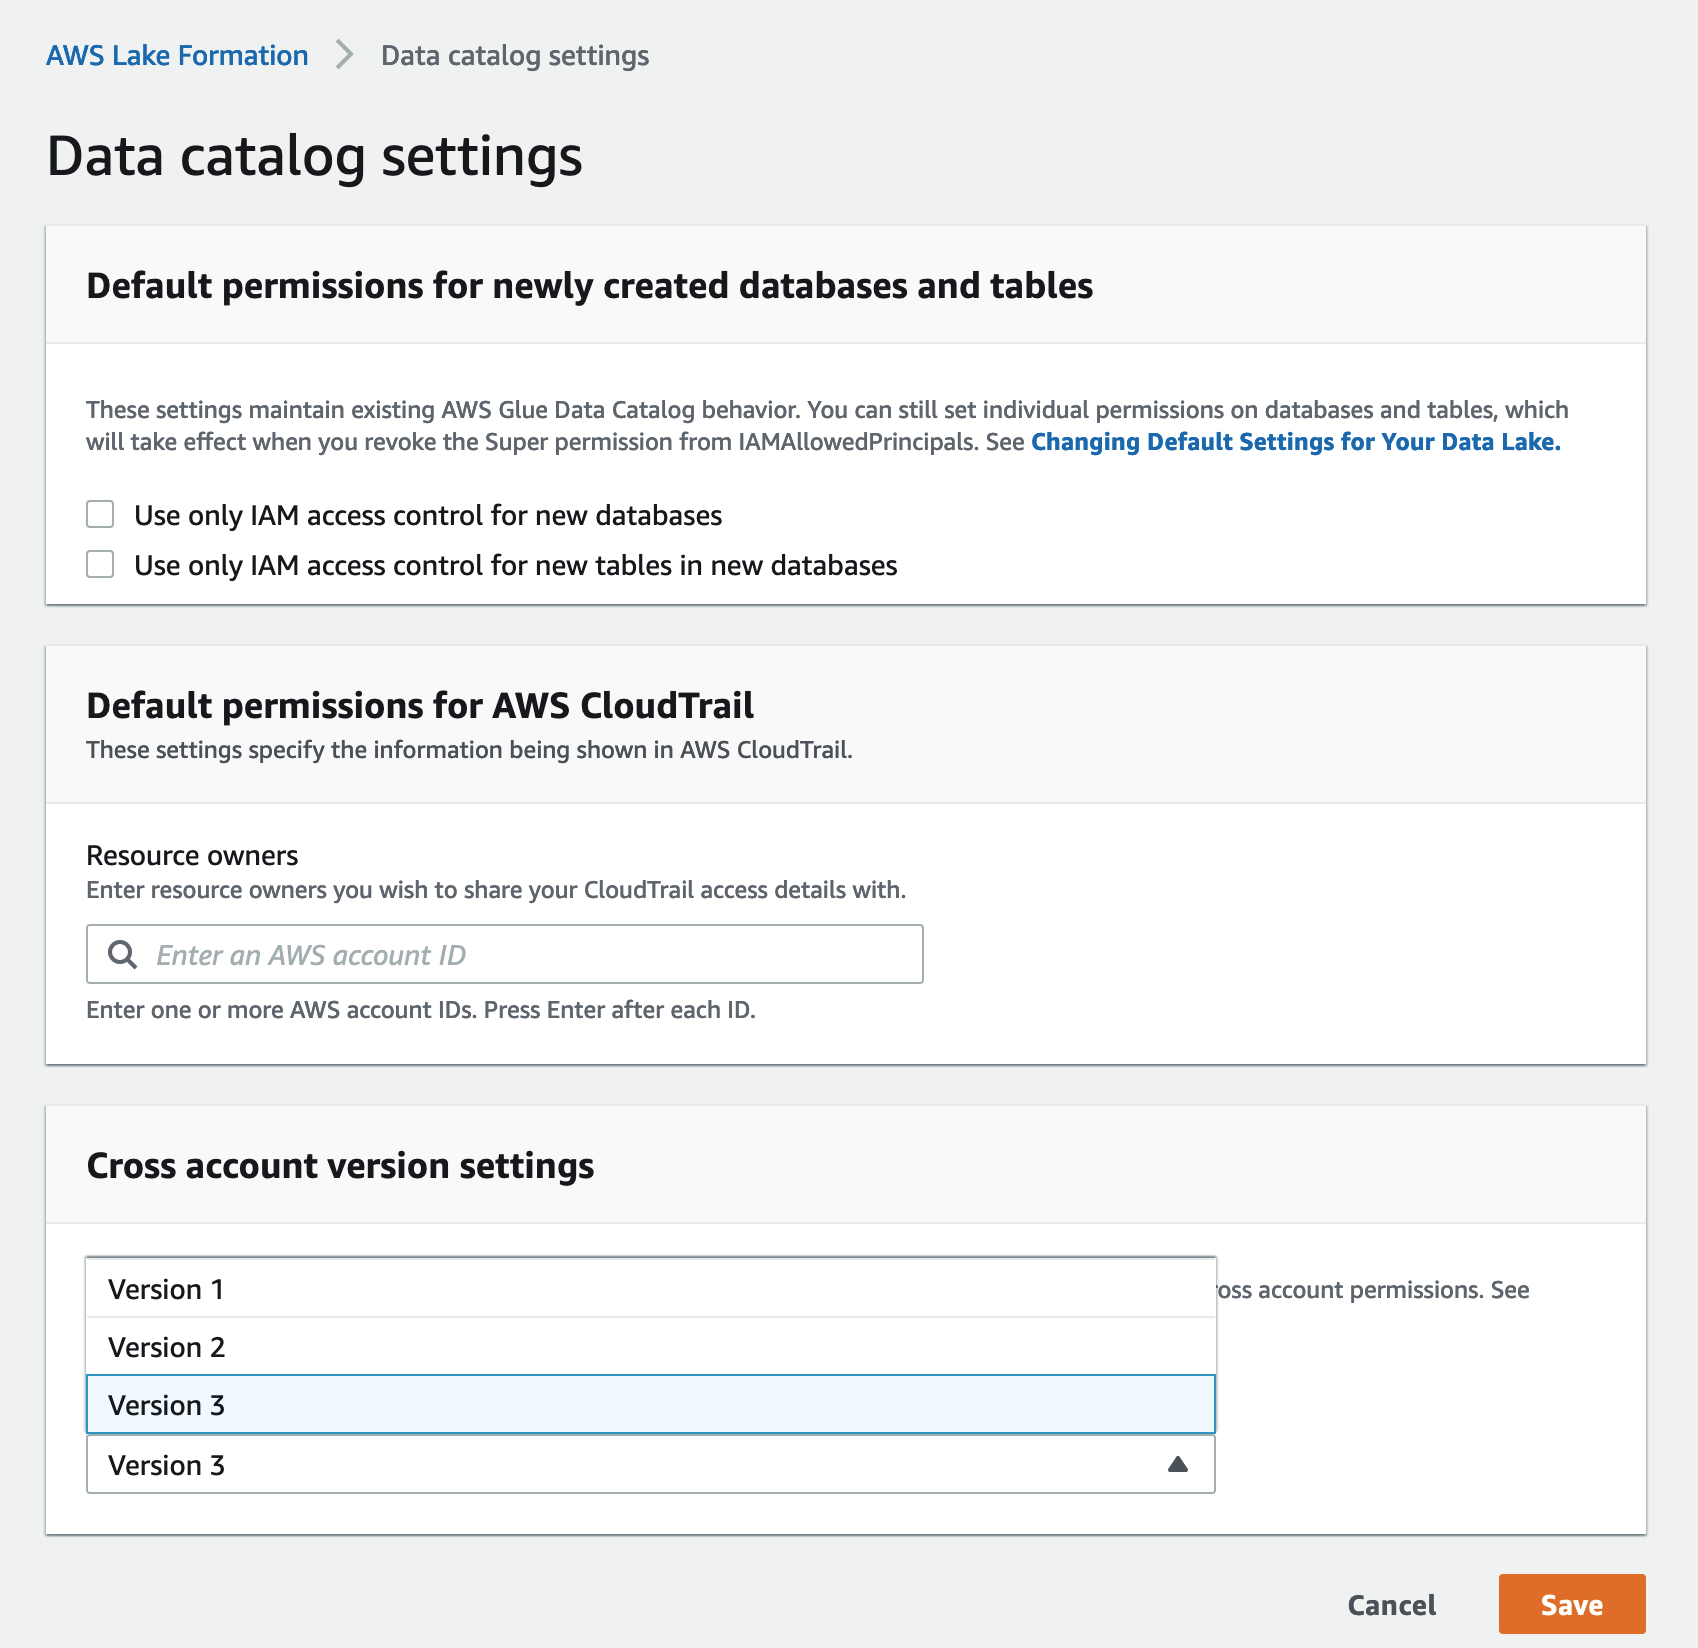Open Changing Default Settings for Your Data Lake link
This screenshot has width=1698, height=1648.
click(x=1295, y=442)
